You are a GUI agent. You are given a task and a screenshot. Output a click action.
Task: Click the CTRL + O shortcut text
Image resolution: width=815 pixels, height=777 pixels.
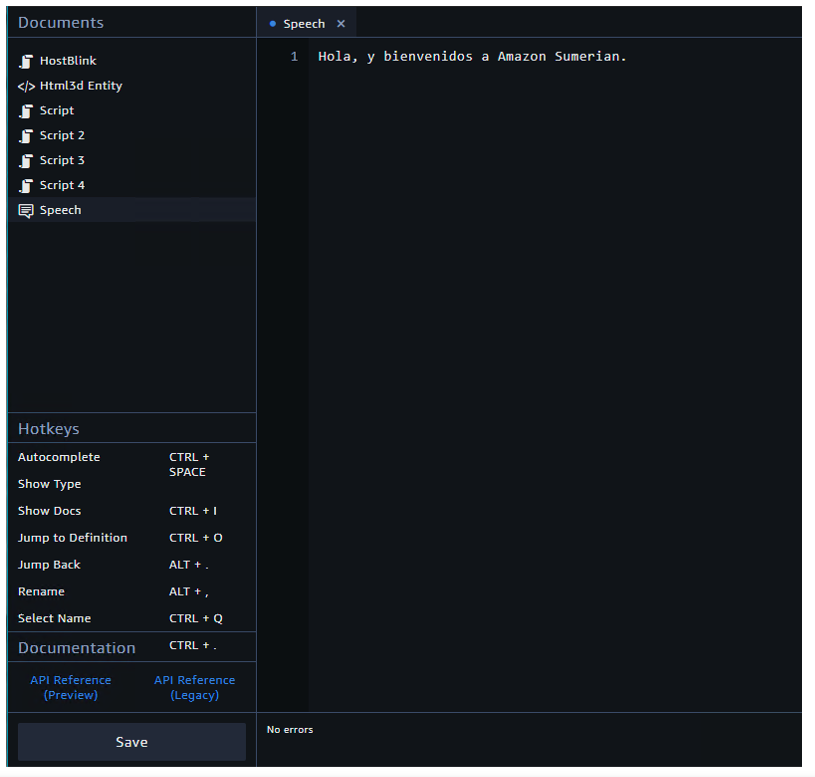[x=195, y=538]
